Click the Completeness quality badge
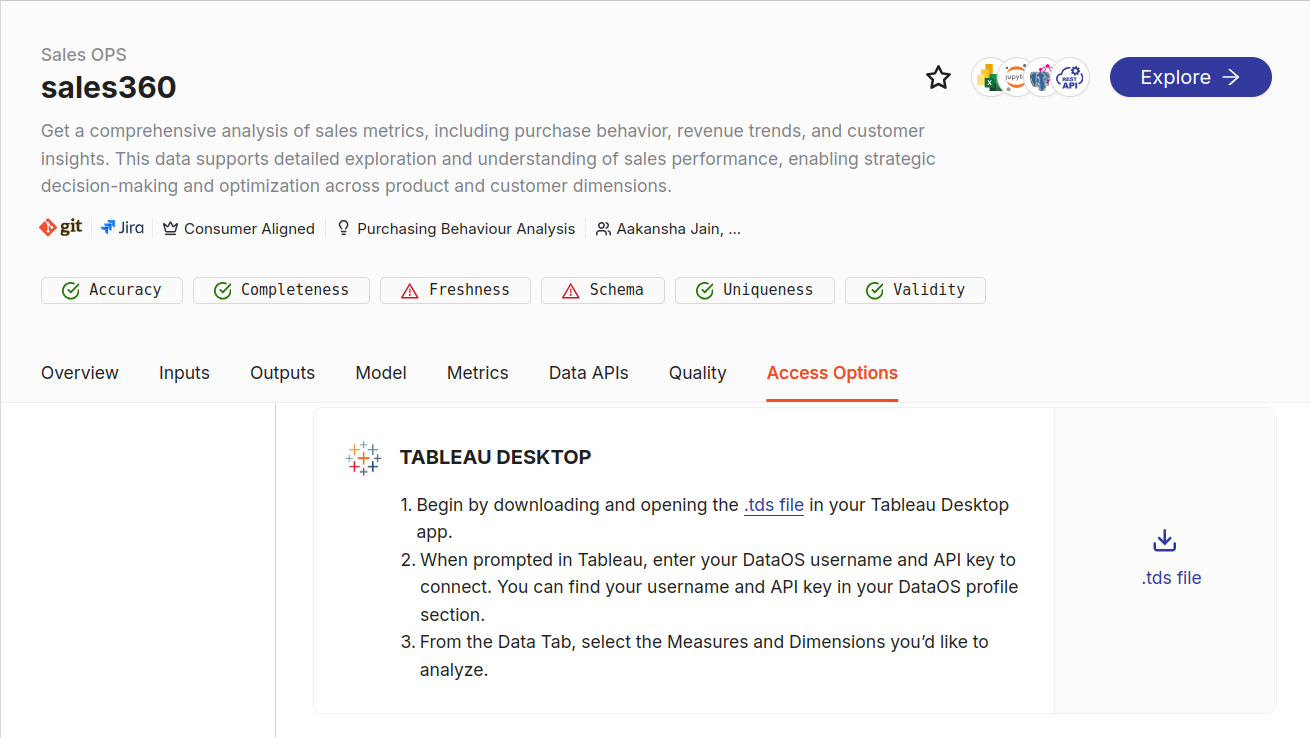This screenshot has height=738, width=1310. pyautogui.click(x=281, y=290)
